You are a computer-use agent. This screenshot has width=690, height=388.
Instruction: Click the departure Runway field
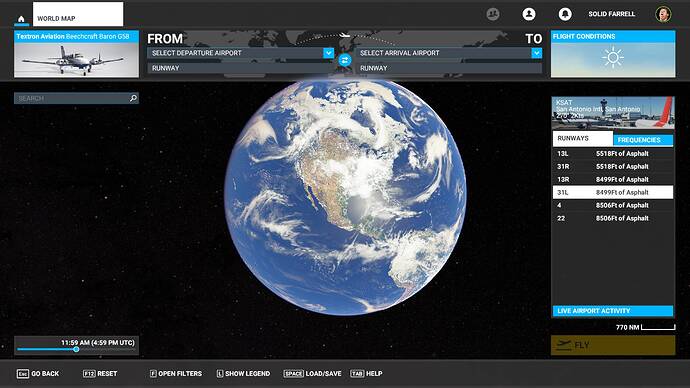point(241,68)
